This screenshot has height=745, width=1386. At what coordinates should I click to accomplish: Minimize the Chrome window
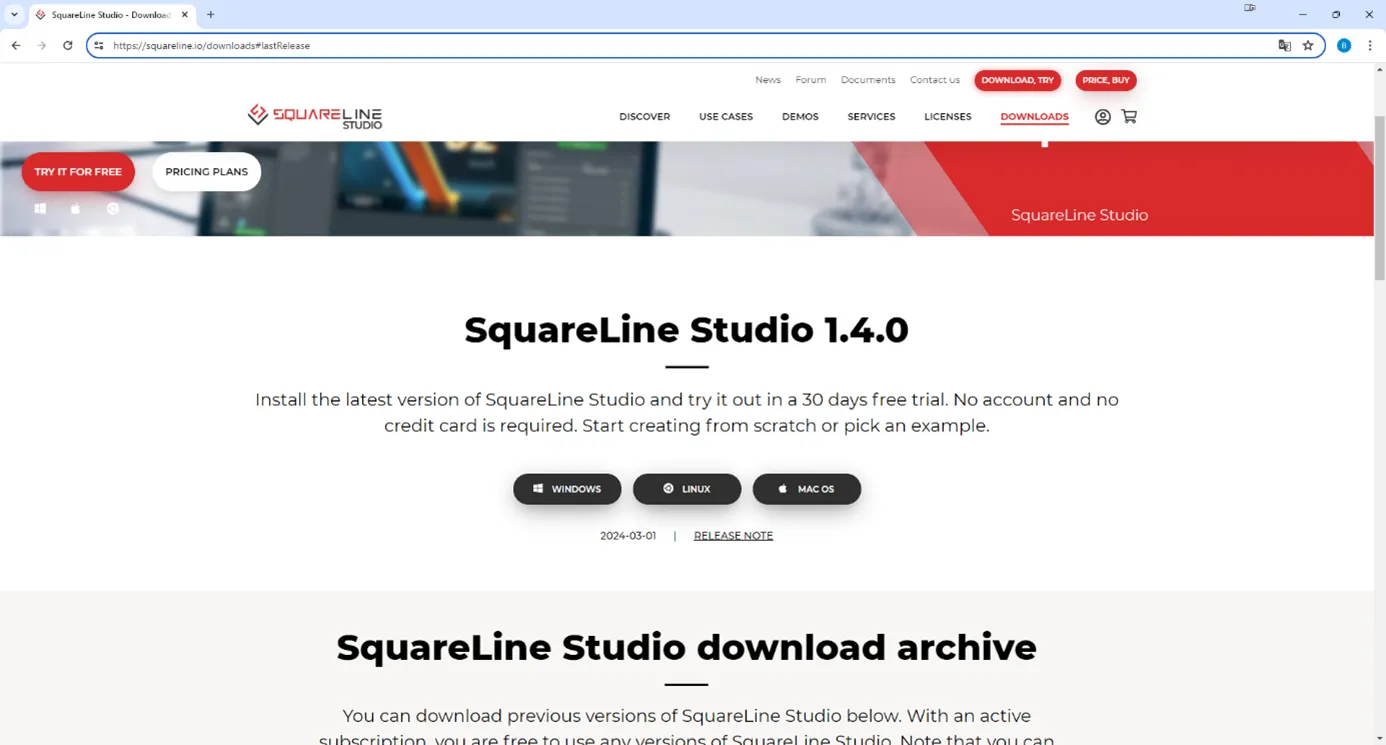pyautogui.click(x=1302, y=15)
